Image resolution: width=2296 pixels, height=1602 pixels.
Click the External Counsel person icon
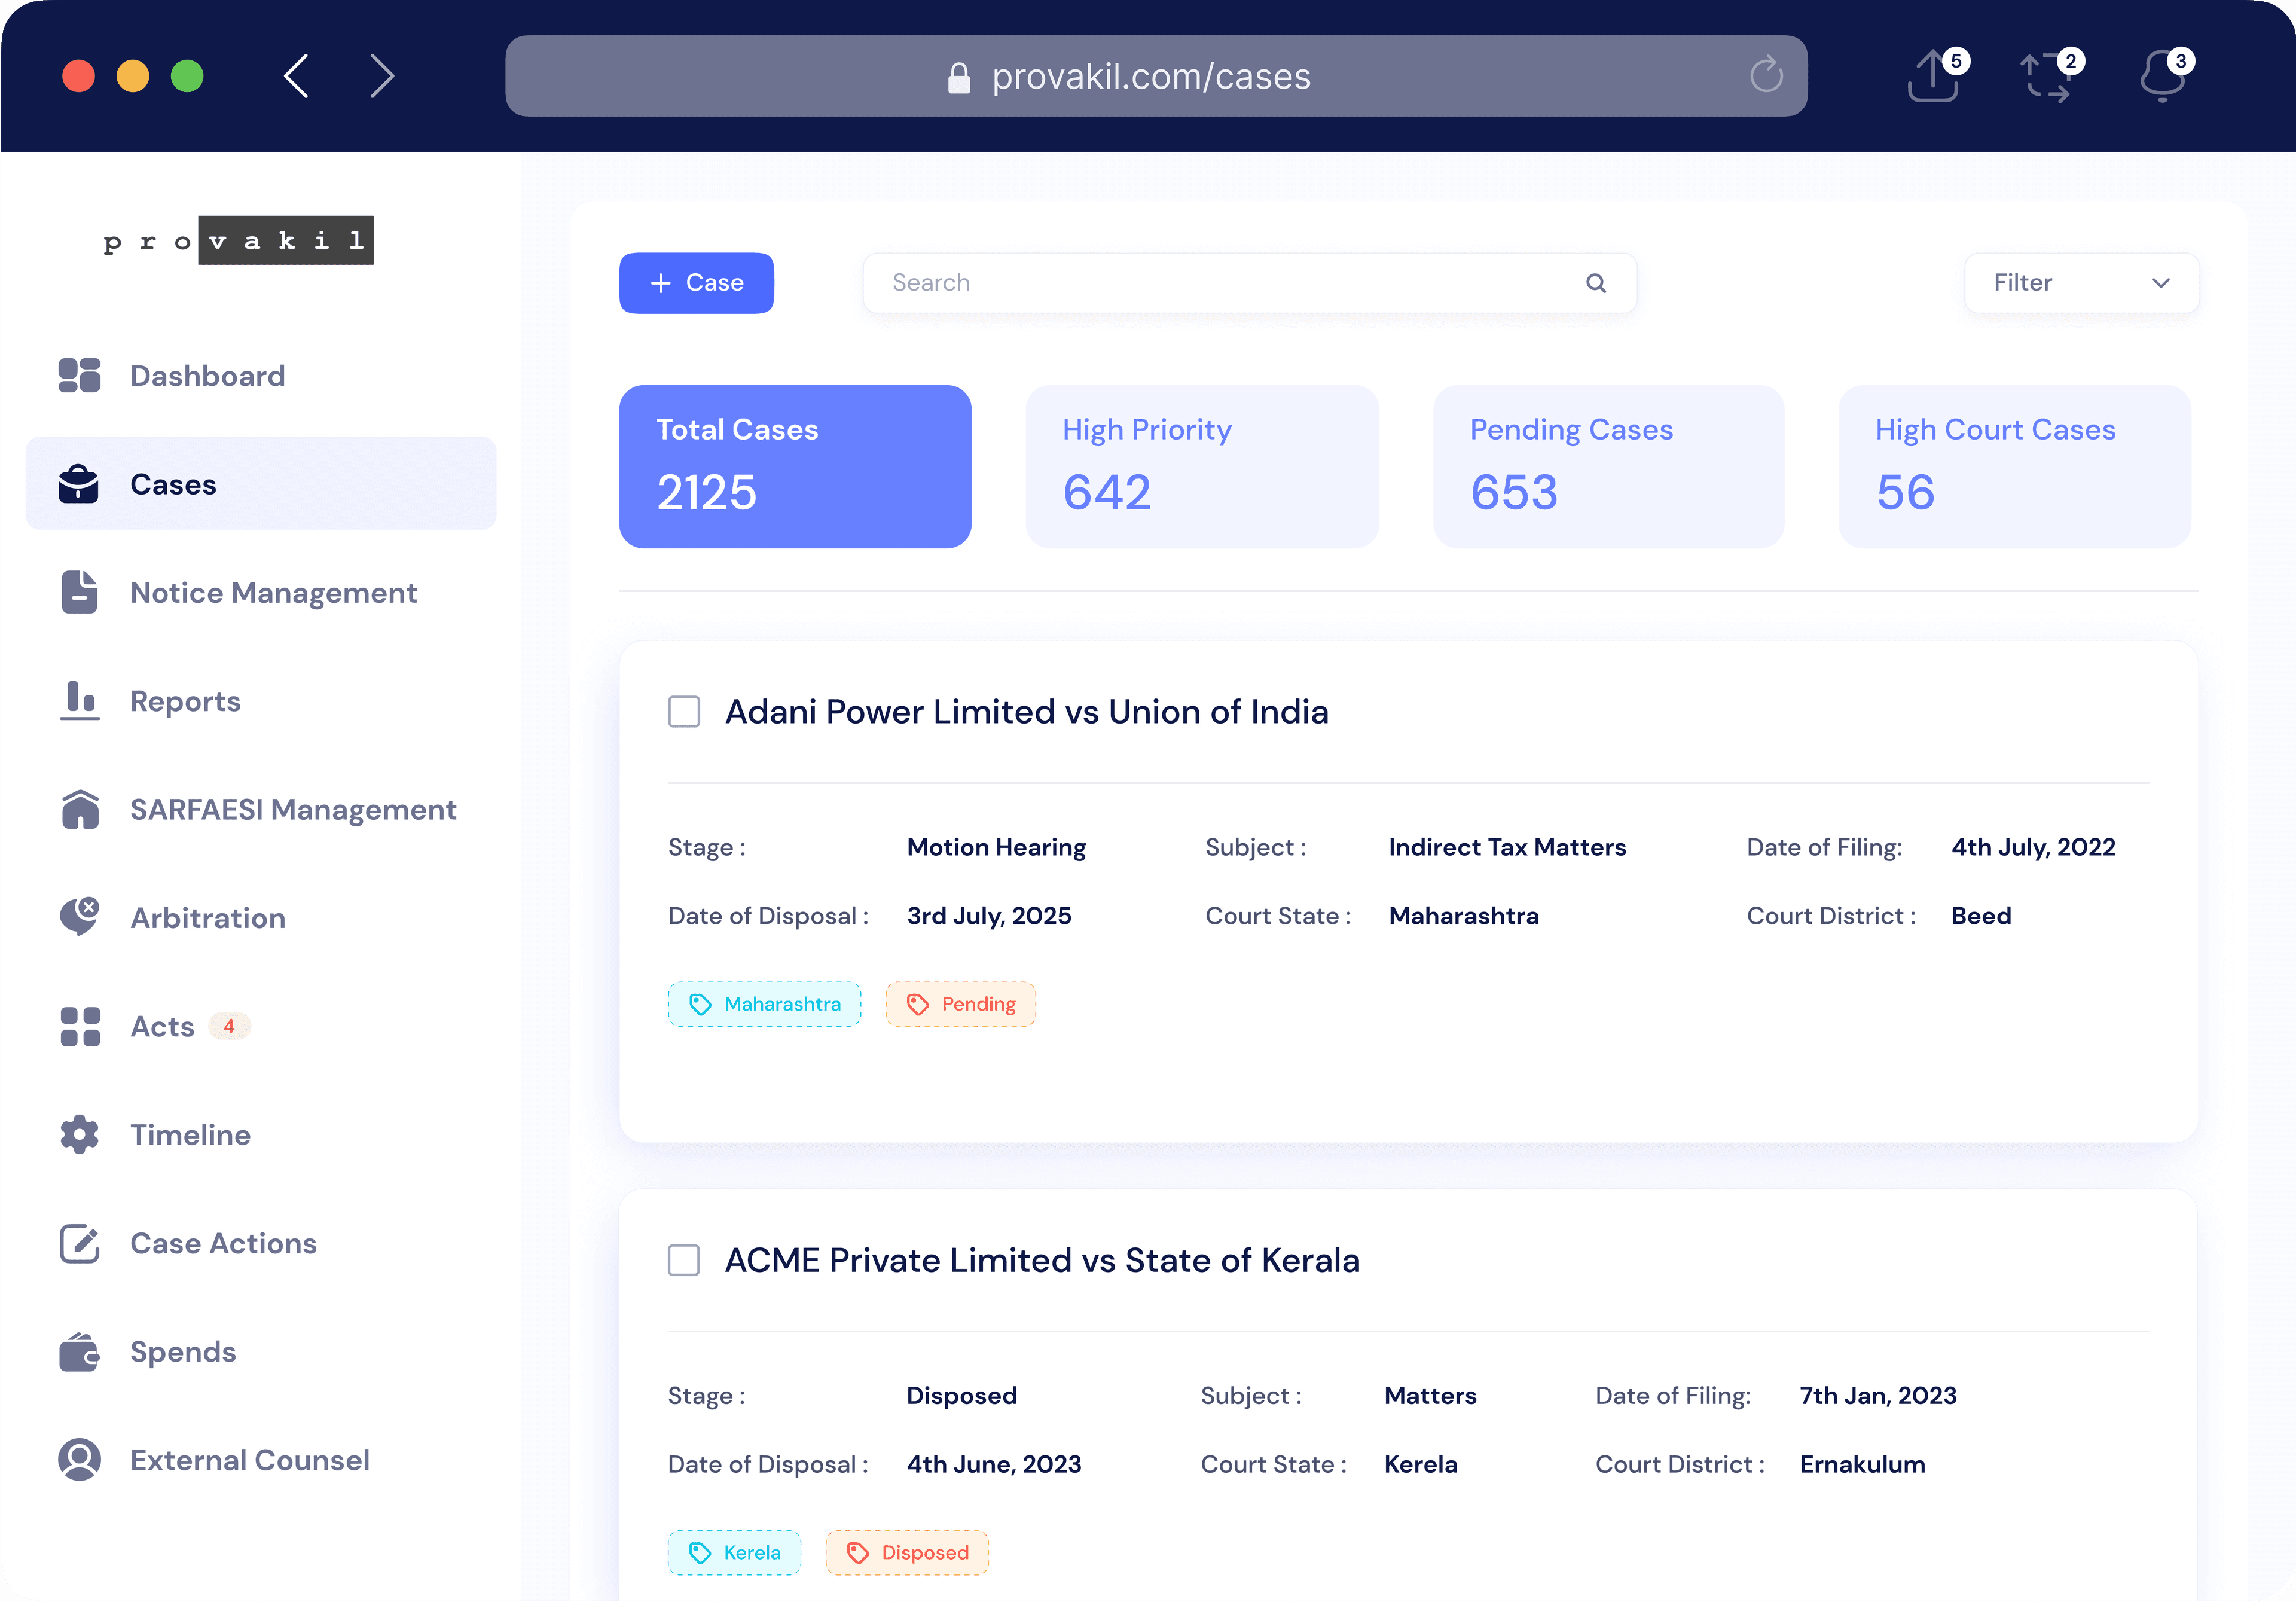80,1460
